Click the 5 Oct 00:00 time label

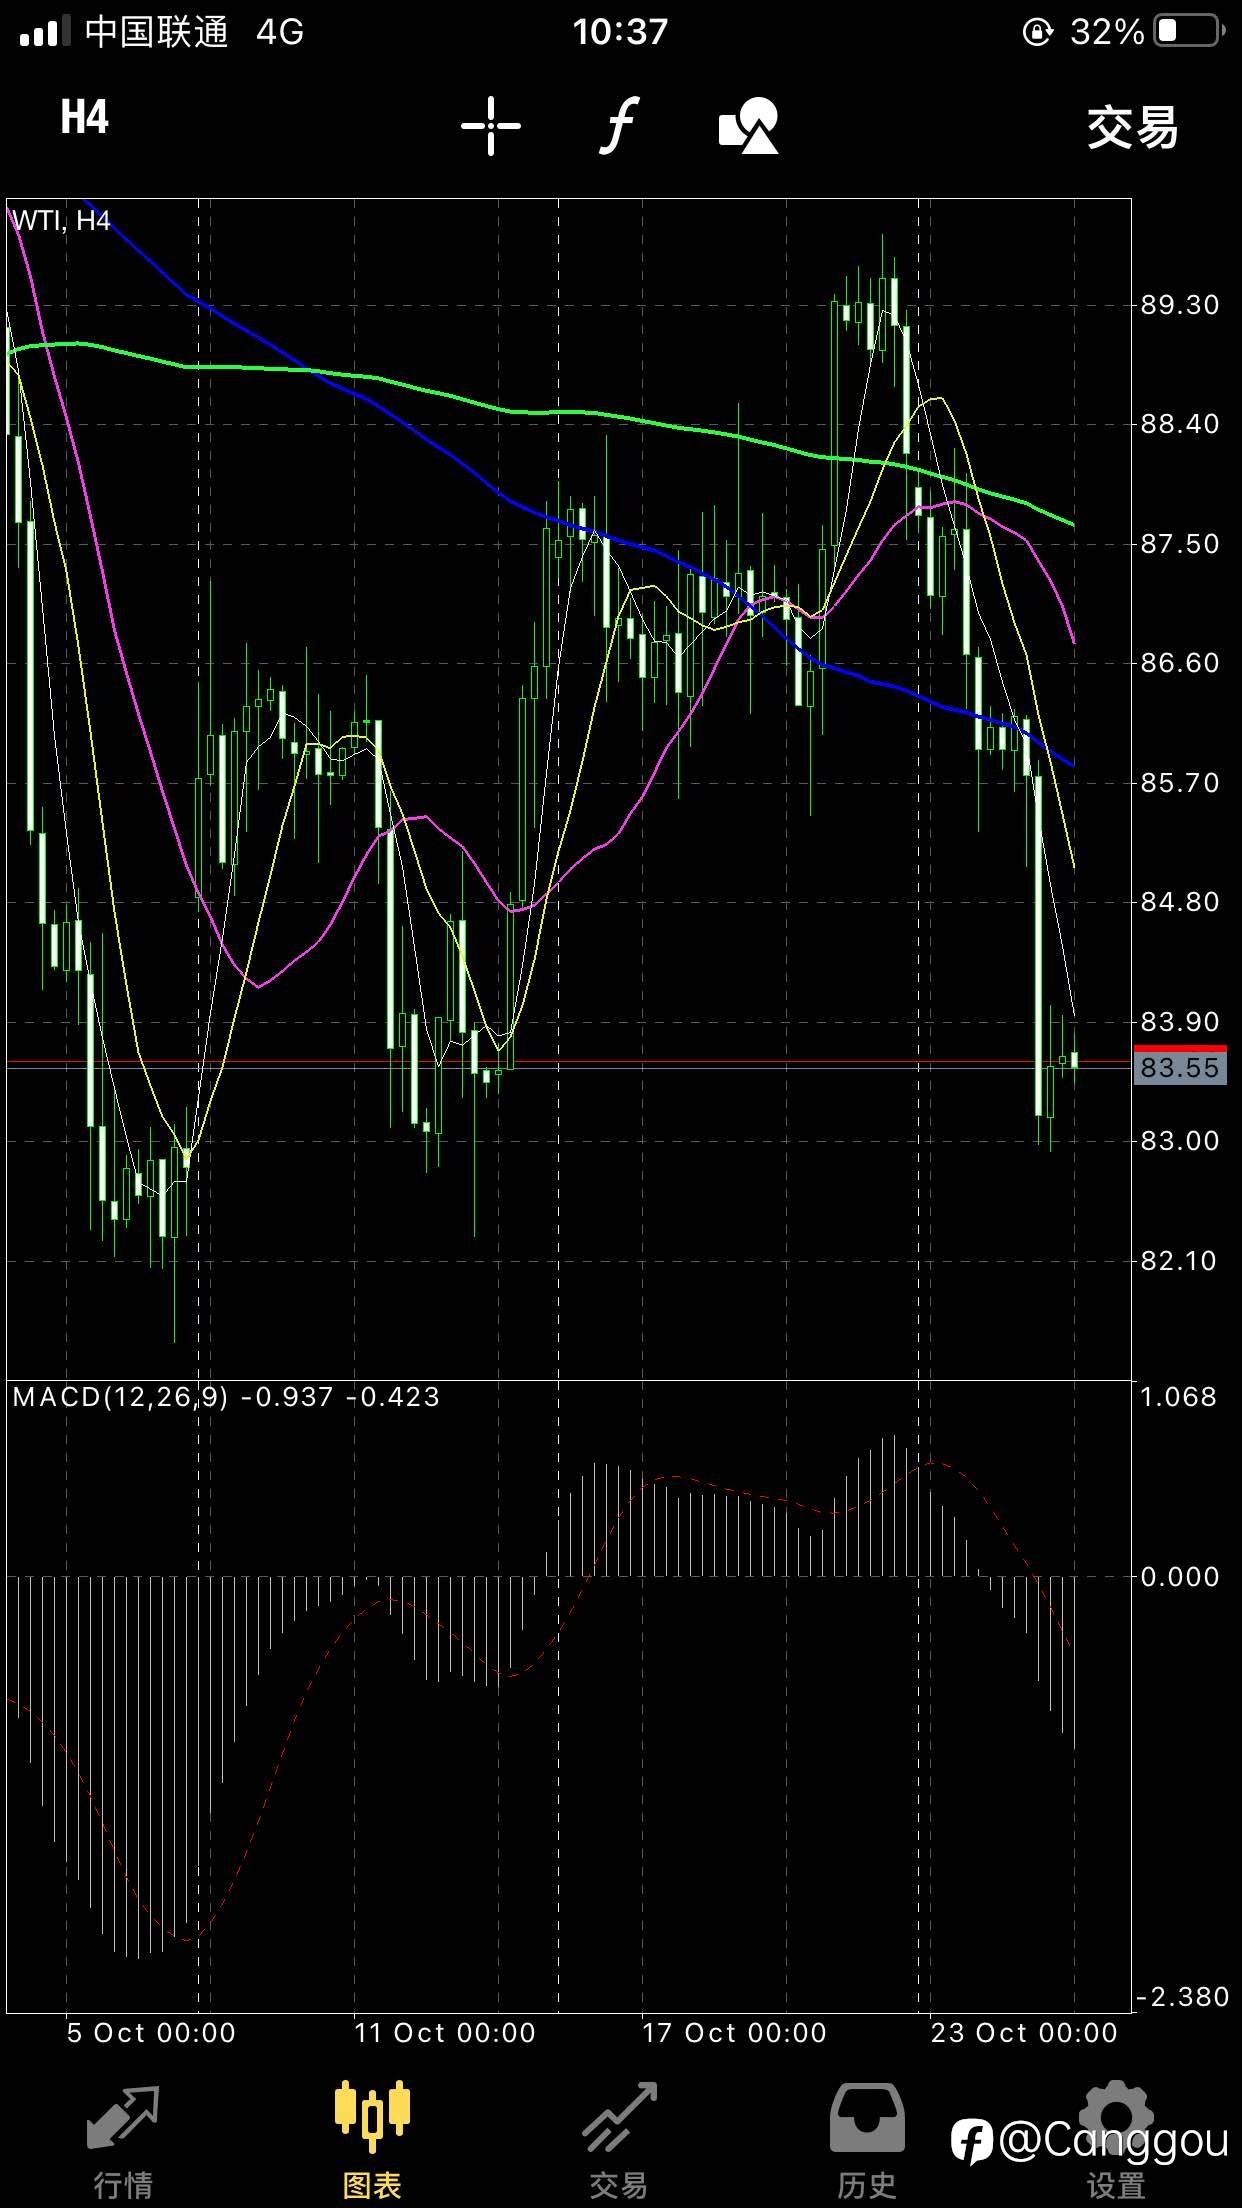pyautogui.click(x=151, y=2033)
